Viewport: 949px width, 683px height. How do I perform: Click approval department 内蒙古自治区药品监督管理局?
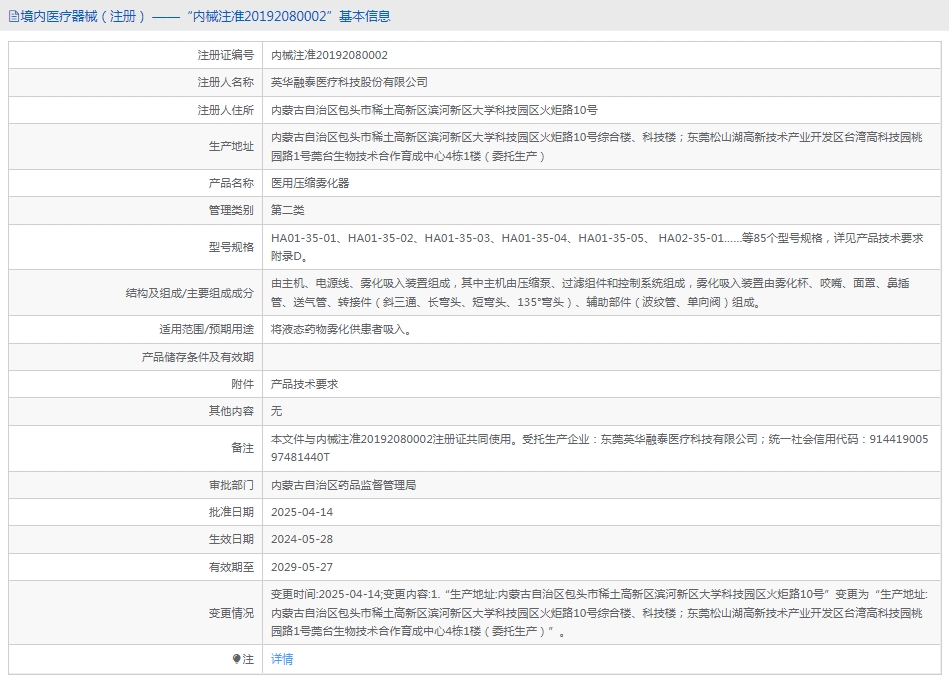(x=343, y=485)
